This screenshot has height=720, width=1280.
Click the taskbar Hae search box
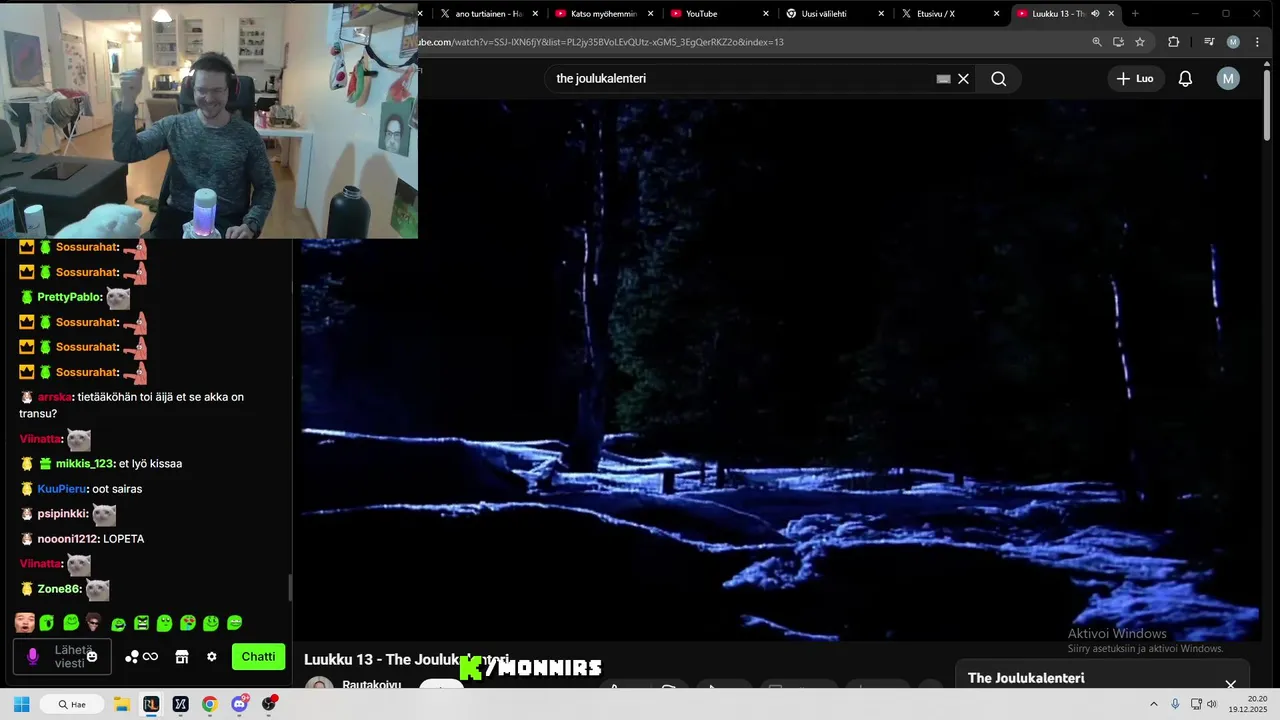71,704
